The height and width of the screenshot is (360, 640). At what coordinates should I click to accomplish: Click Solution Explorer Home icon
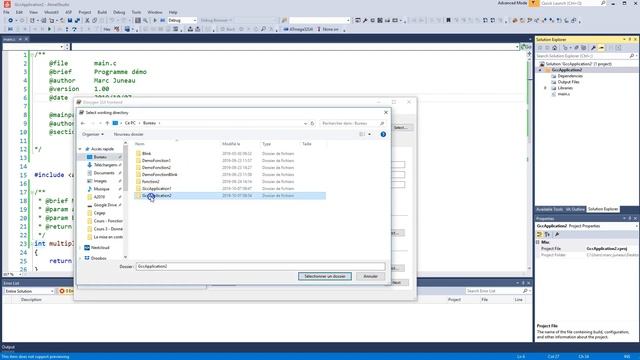click(554, 48)
